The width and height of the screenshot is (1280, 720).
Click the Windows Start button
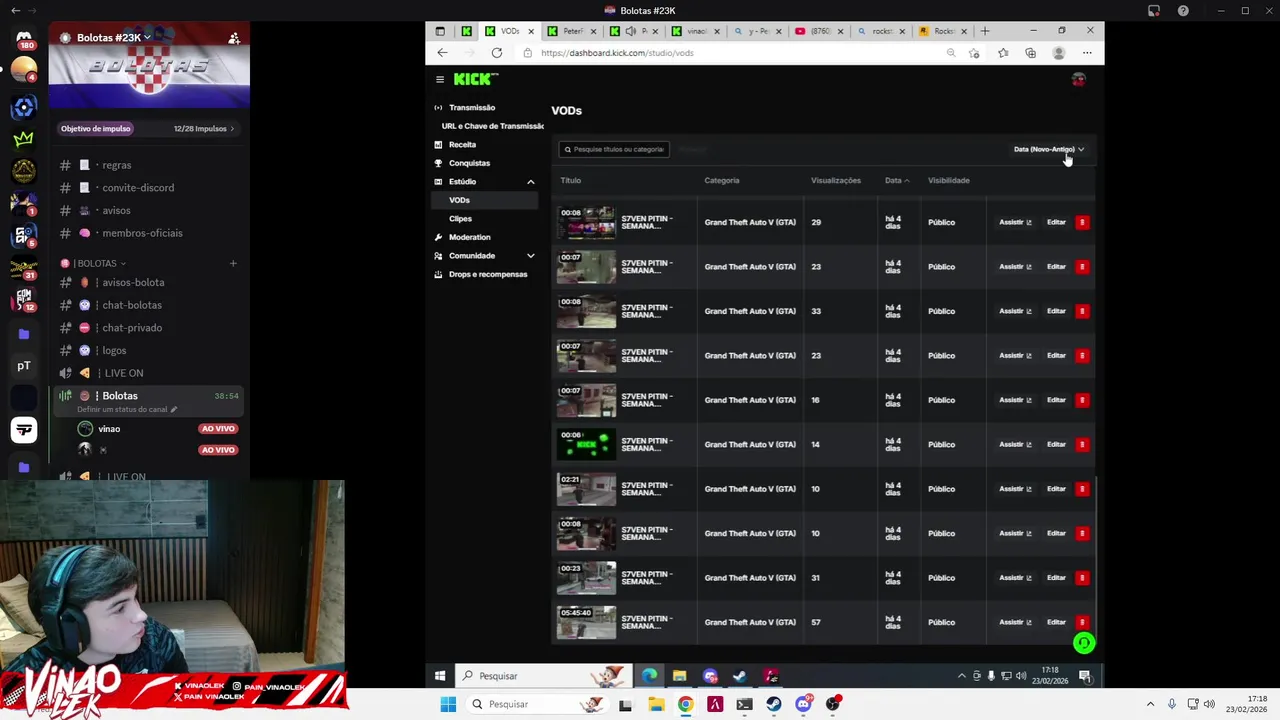coord(448,704)
